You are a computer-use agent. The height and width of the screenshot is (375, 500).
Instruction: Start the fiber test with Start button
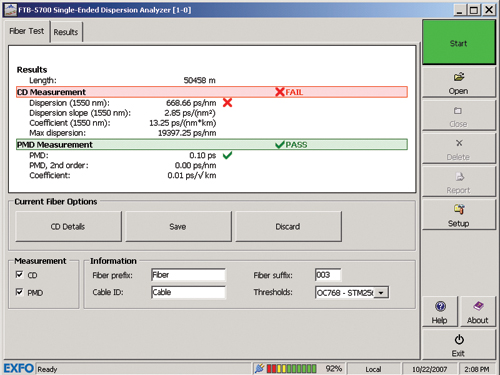pyautogui.click(x=459, y=42)
